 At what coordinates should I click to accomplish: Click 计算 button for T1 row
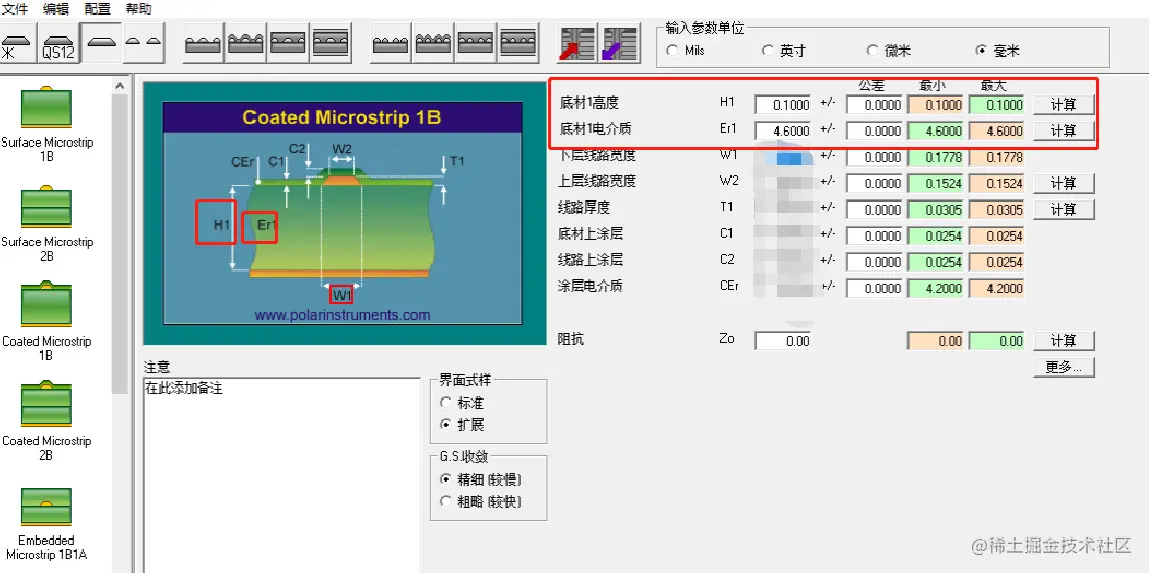point(1064,210)
